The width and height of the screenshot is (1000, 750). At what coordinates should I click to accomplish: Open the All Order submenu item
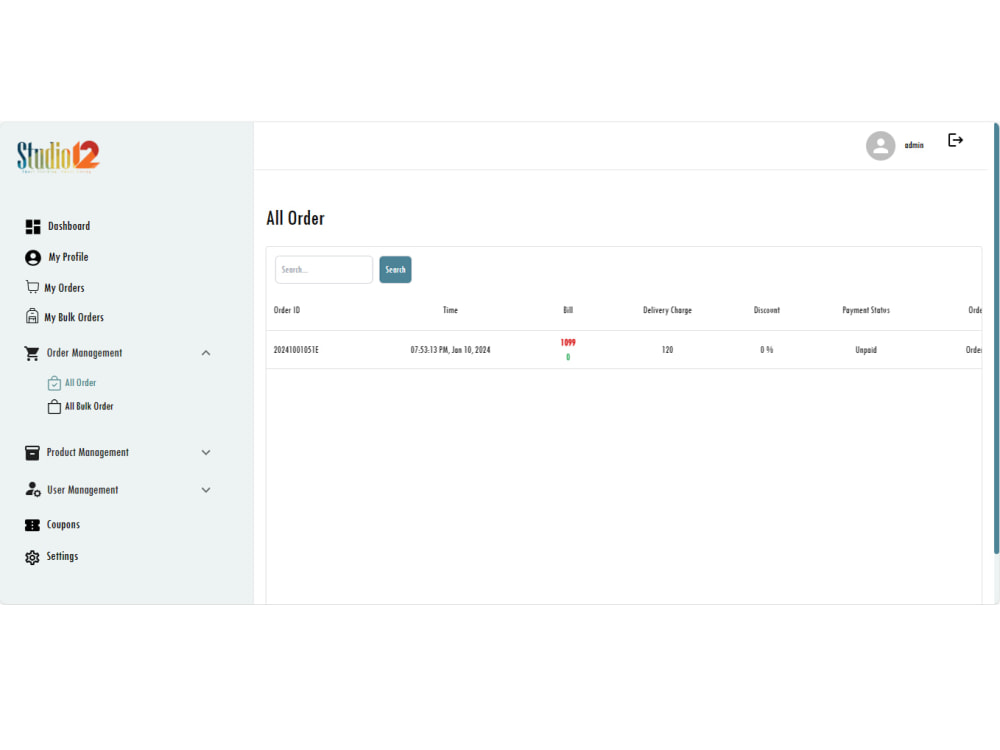pyautogui.click(x=80, y=383)
